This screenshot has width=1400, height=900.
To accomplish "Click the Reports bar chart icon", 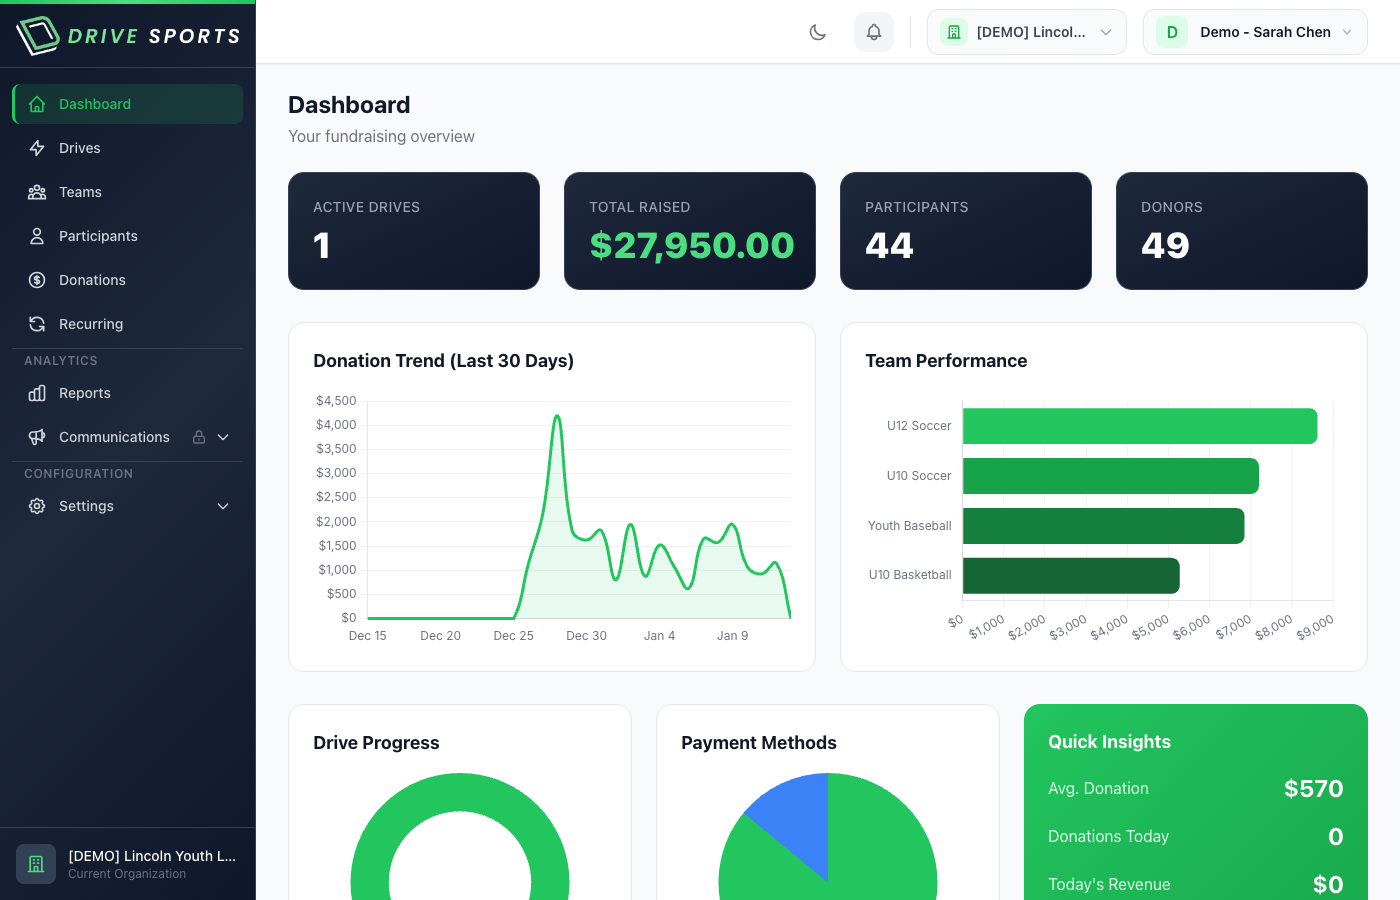I will click(37, 393).
